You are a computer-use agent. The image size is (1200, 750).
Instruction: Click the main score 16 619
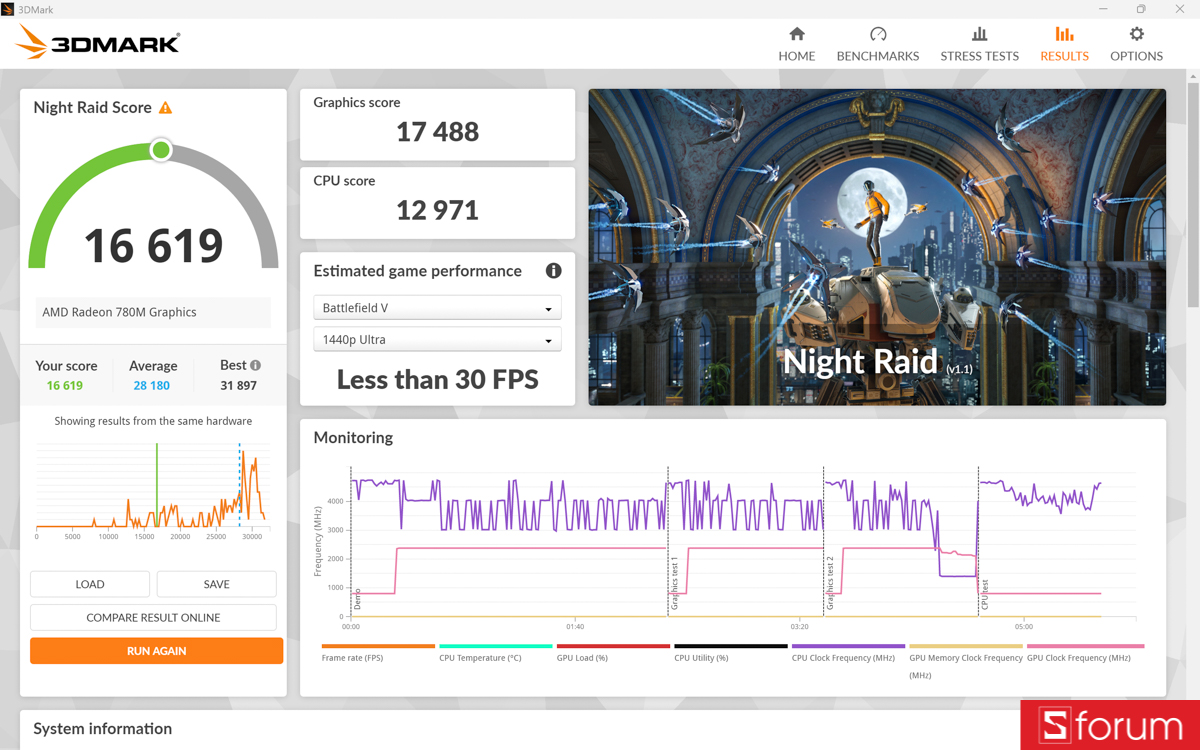tap(153, 246)
